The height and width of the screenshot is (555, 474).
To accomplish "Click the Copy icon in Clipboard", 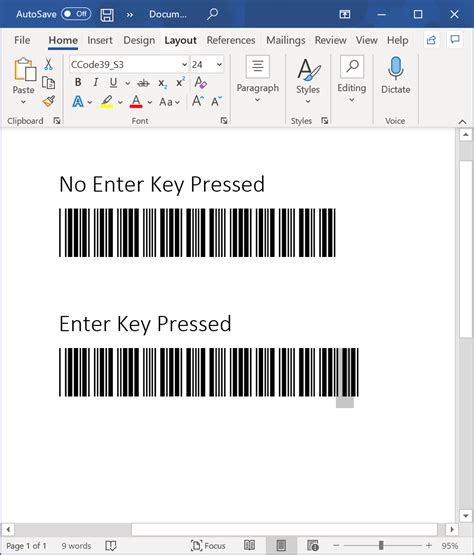I will click(48, 83).
